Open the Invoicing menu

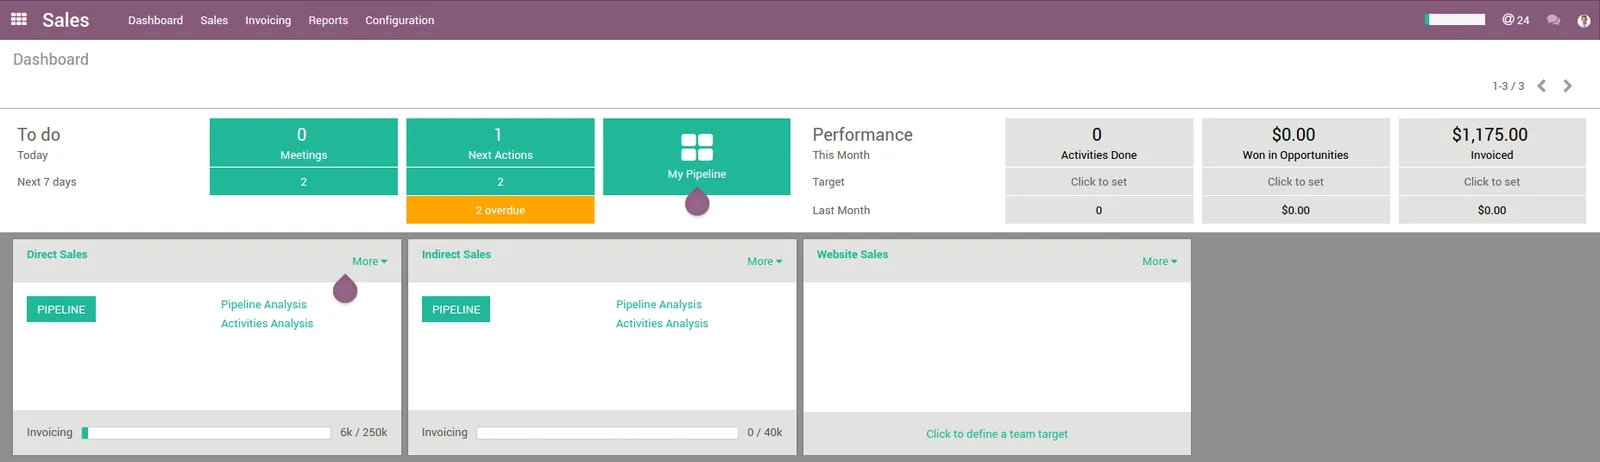[268, 20]
